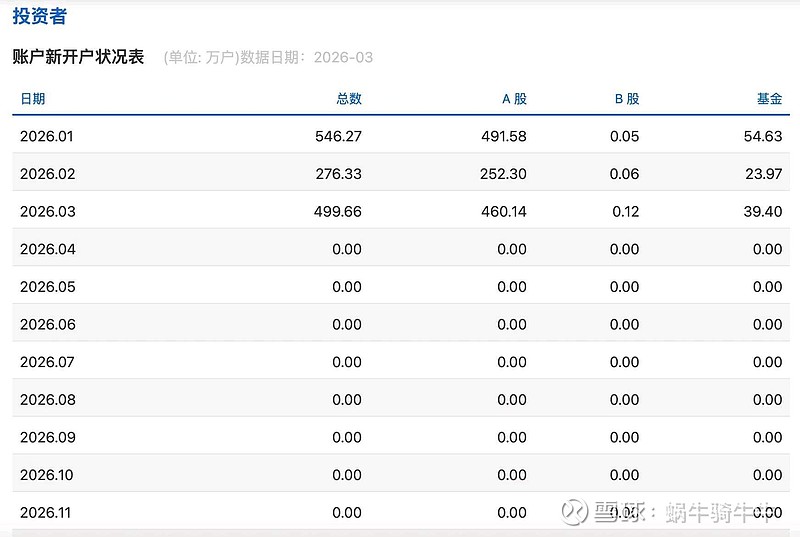Click the Xueqiu snowball logo watermark

(x=574, y=512)
